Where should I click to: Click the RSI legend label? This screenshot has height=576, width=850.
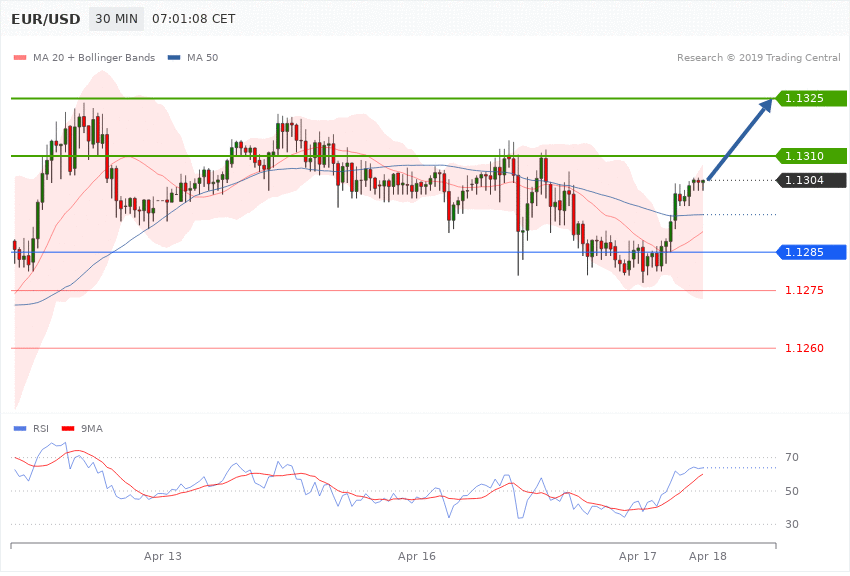click(x=41, y=429)
